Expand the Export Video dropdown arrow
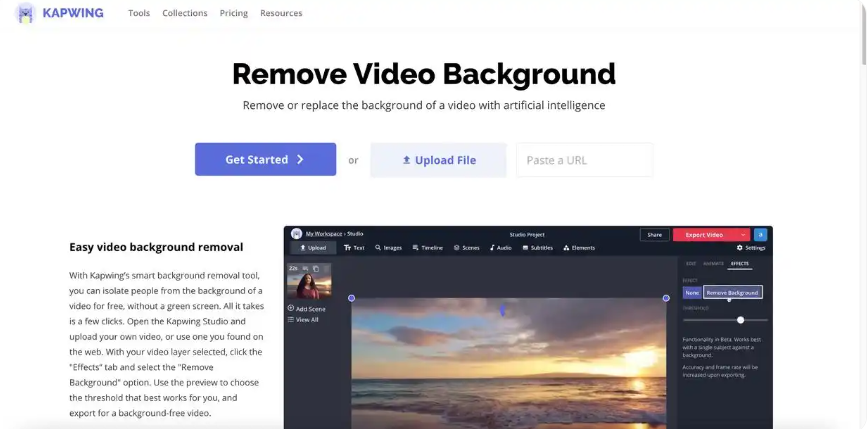The width and height of the screenshot is (868, 429). (x=743, y=234)
